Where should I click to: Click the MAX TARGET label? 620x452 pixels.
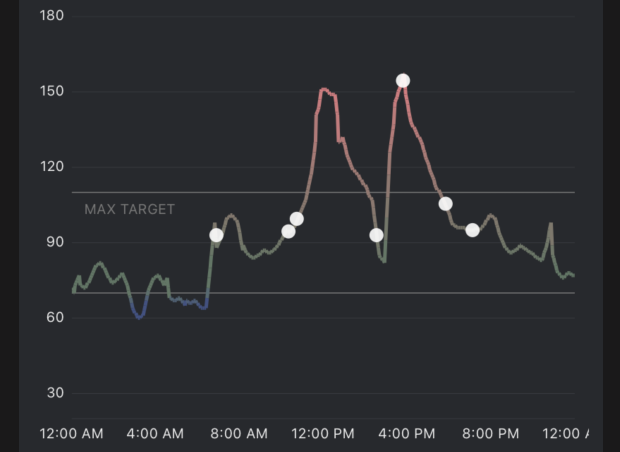point(129,209)
